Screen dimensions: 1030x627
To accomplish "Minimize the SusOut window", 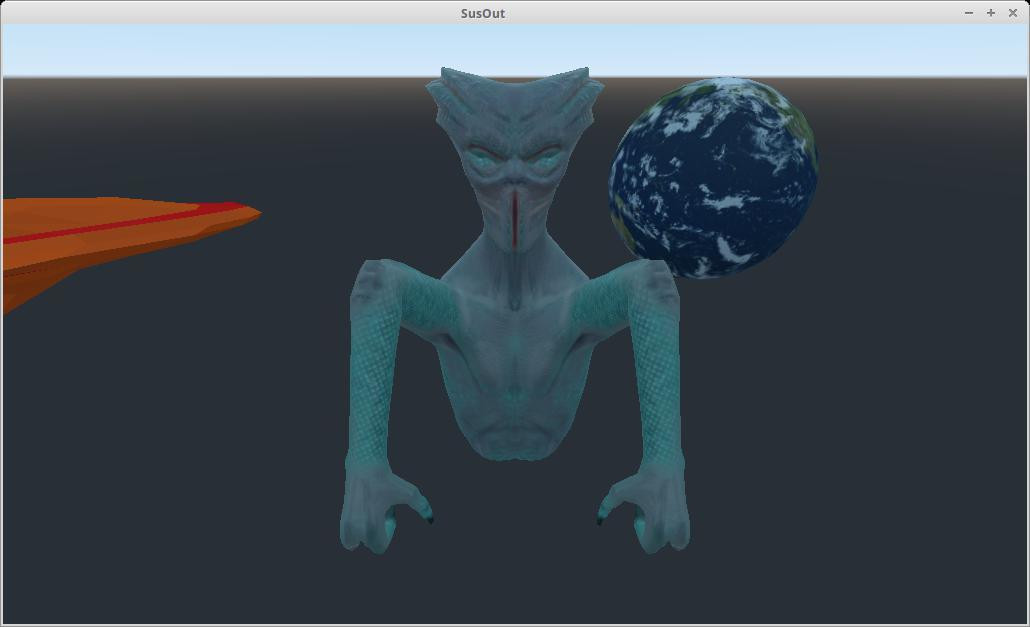I will [969, 13].
